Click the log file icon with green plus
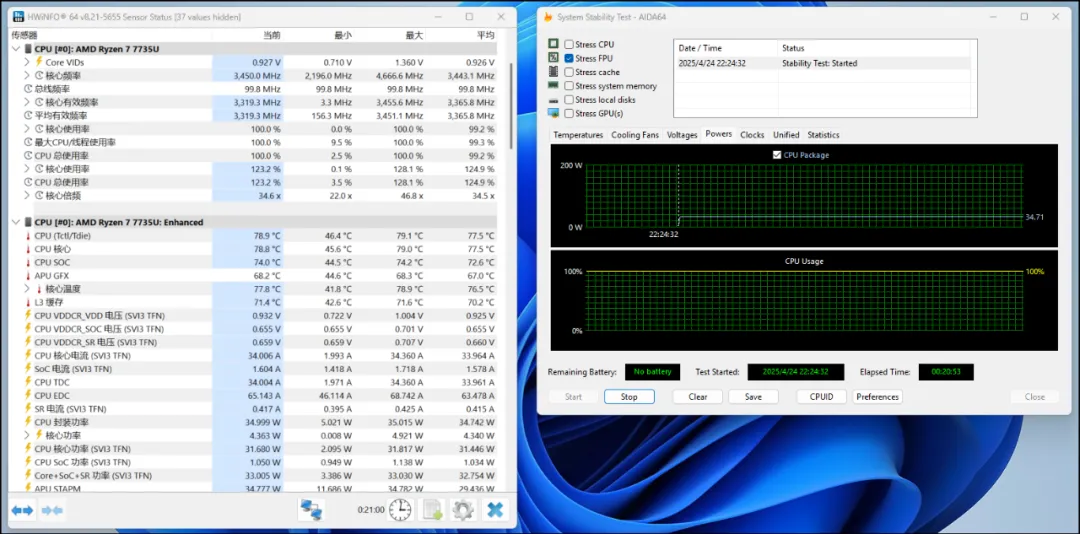The width and height of the screenshot is (1080, 534). (433, 511)
